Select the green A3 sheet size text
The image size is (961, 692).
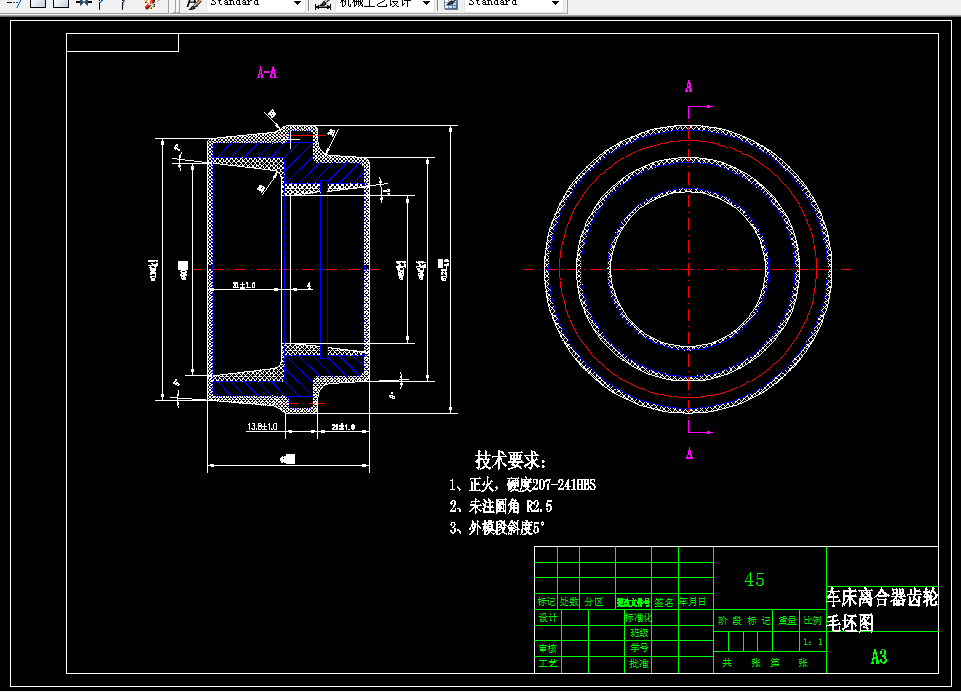879,657
